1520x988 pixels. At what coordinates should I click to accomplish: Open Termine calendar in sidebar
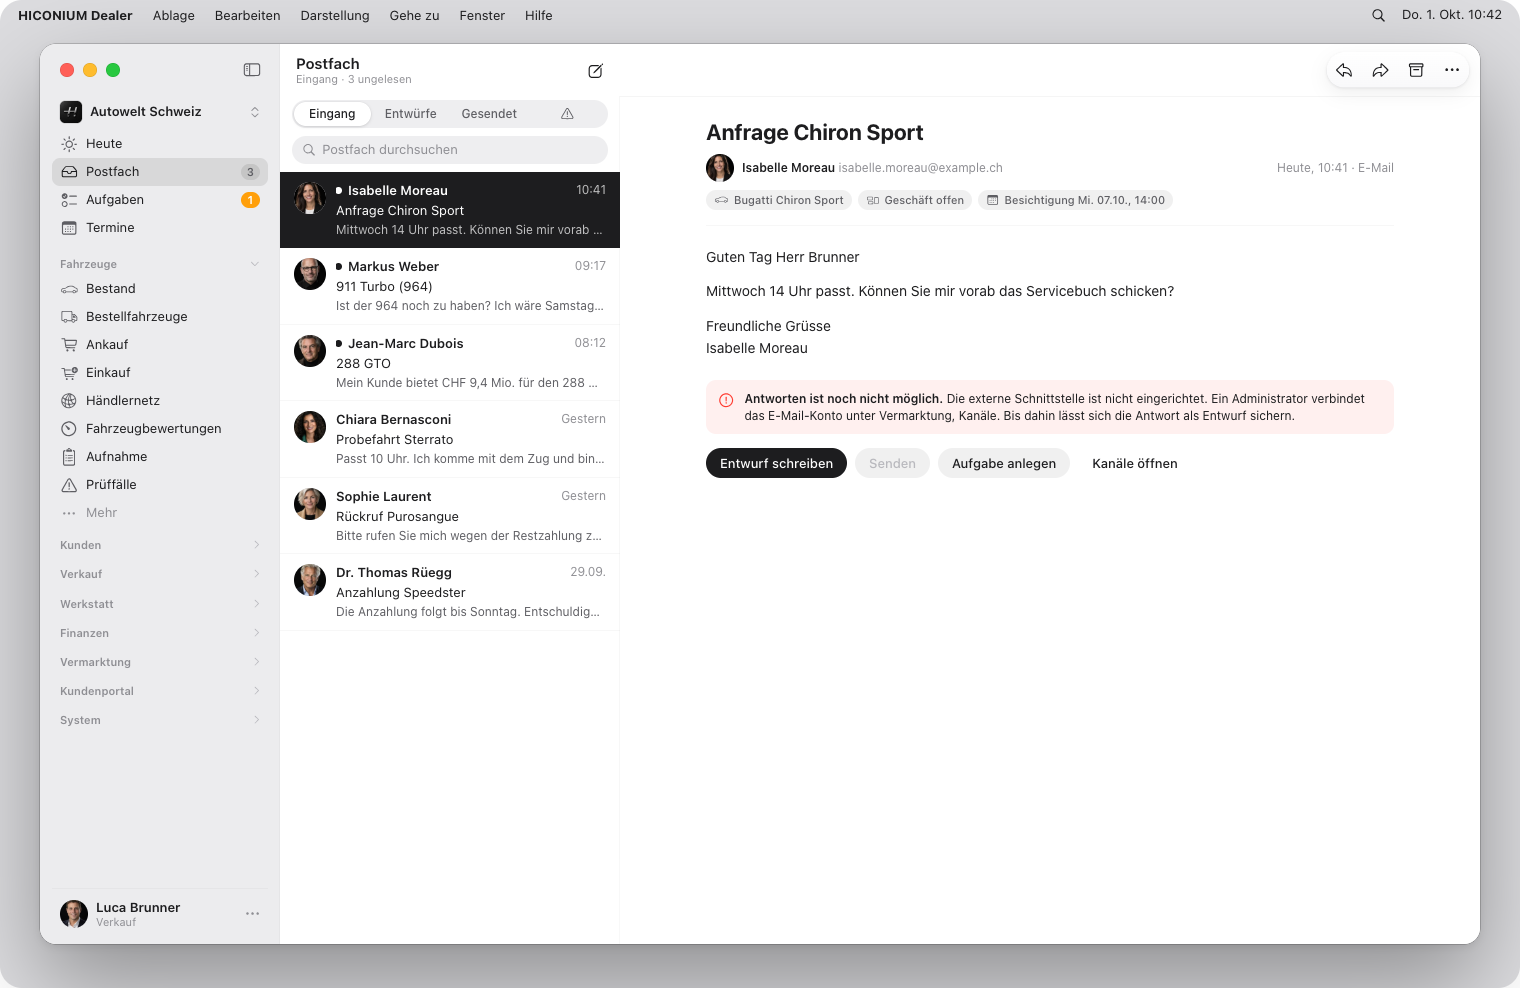tap(160, 228)
